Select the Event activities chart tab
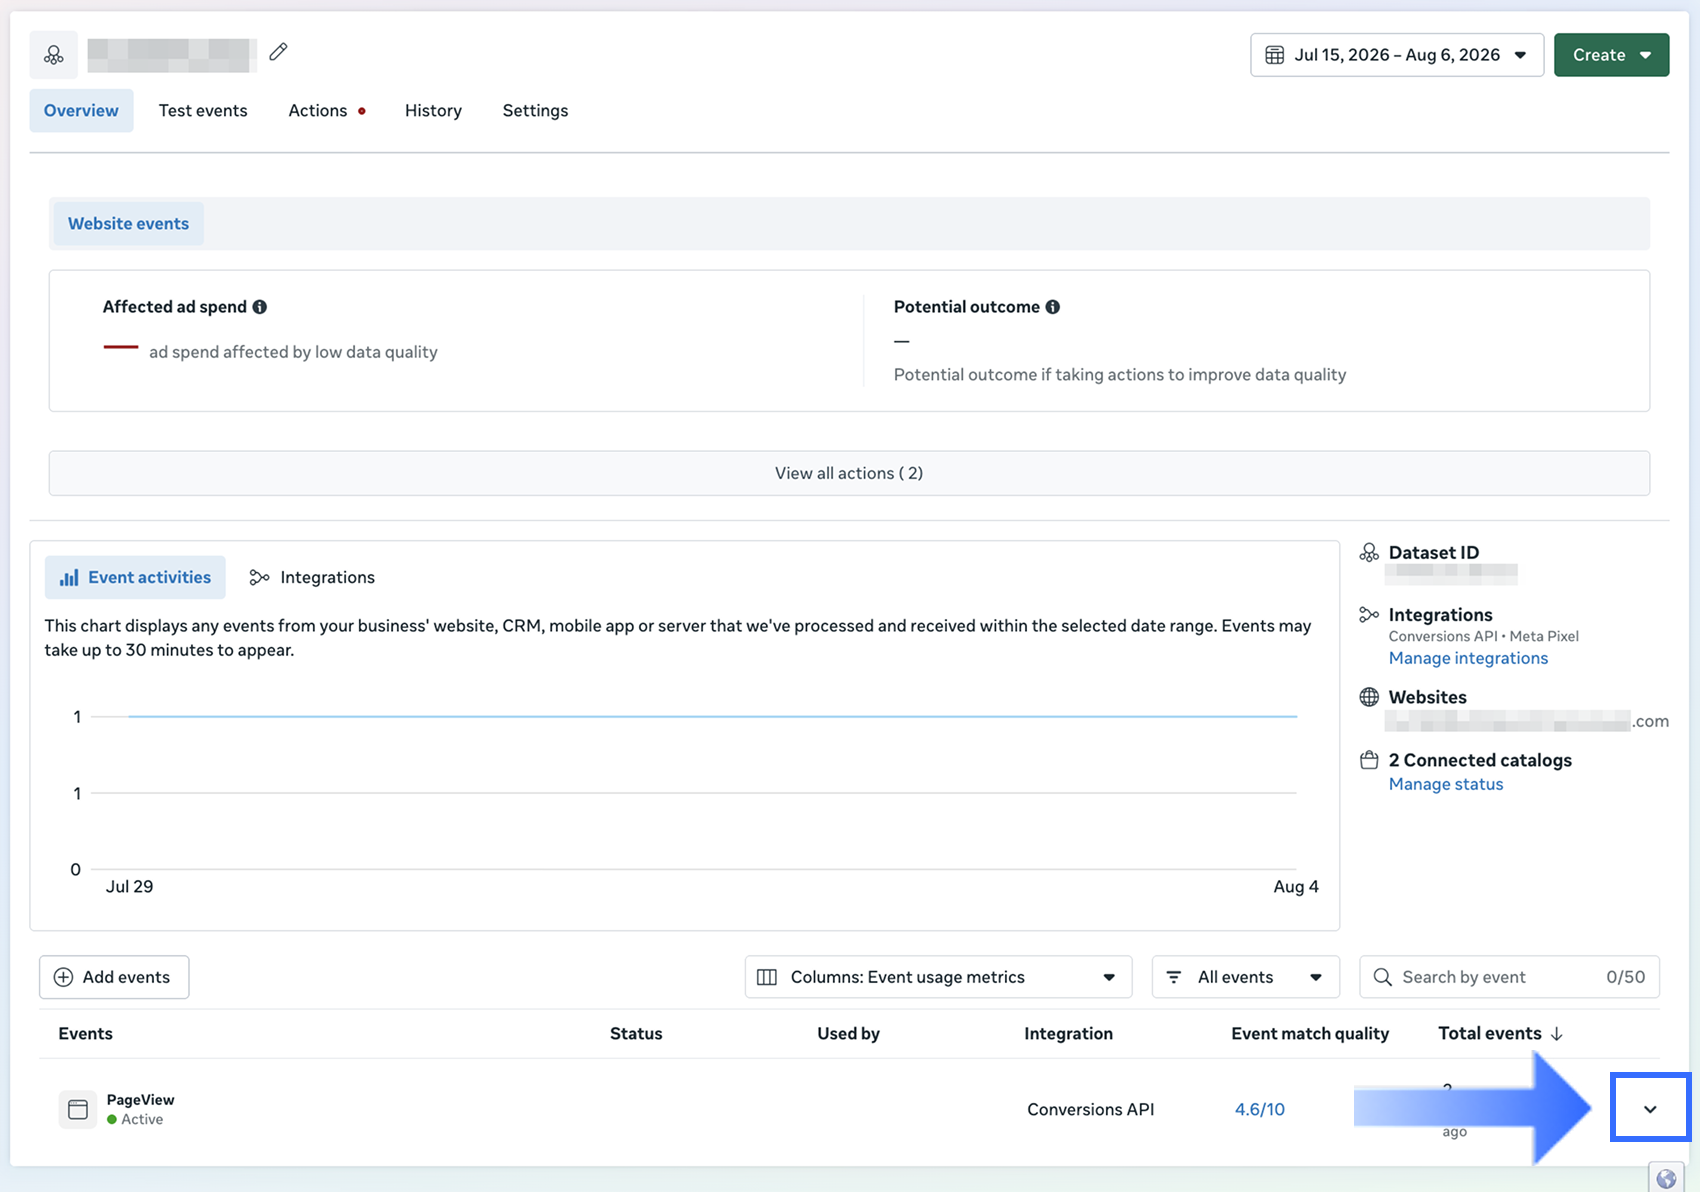Screen dimensions: 1700x1192 pos(135,577)
